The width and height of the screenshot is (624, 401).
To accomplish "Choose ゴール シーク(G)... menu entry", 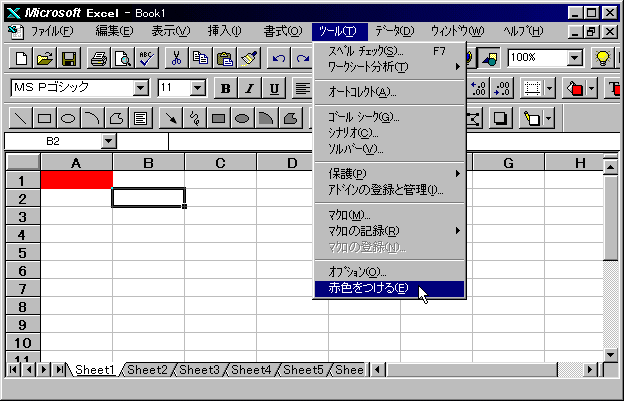I will pos(389,117).
